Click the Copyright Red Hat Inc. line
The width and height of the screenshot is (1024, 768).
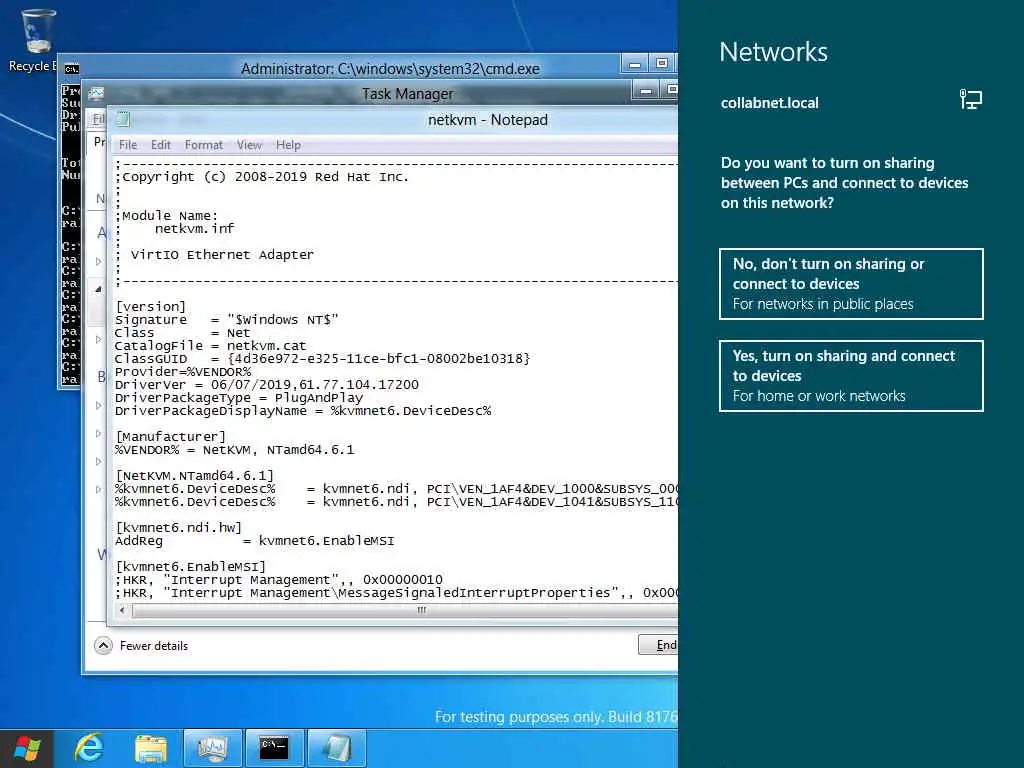262,177
